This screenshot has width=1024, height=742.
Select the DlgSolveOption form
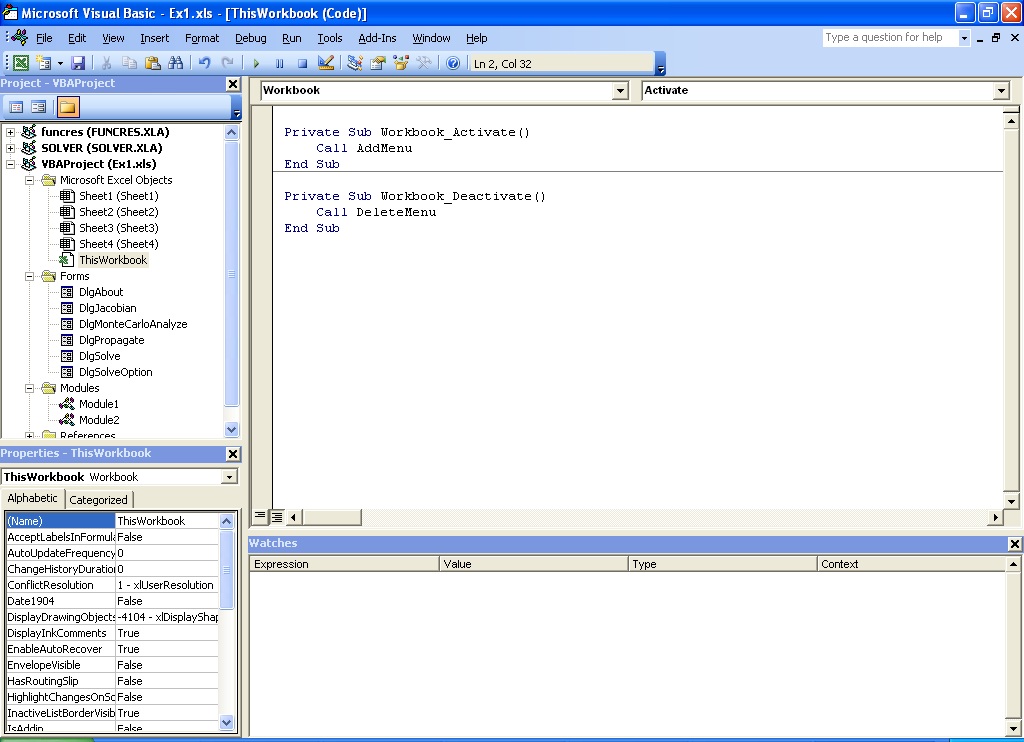[116, 372]
